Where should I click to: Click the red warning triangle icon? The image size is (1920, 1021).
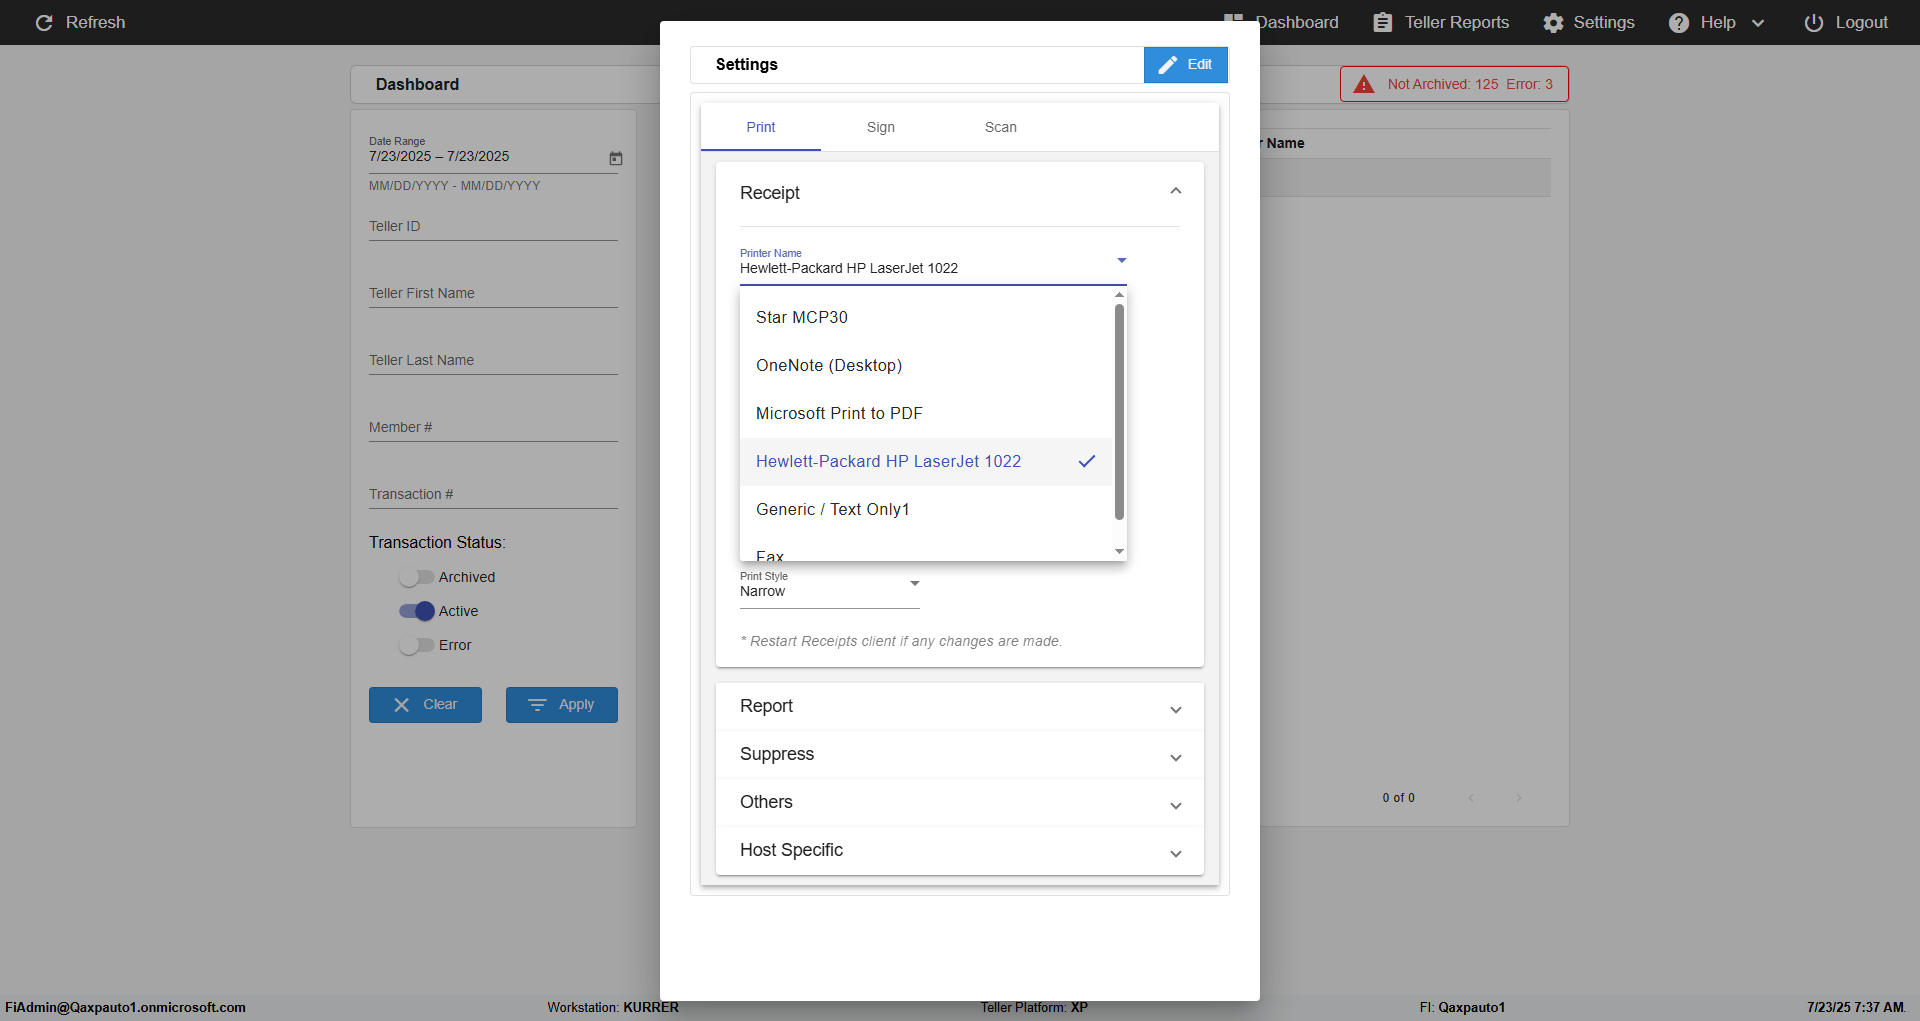[1364, 84]
